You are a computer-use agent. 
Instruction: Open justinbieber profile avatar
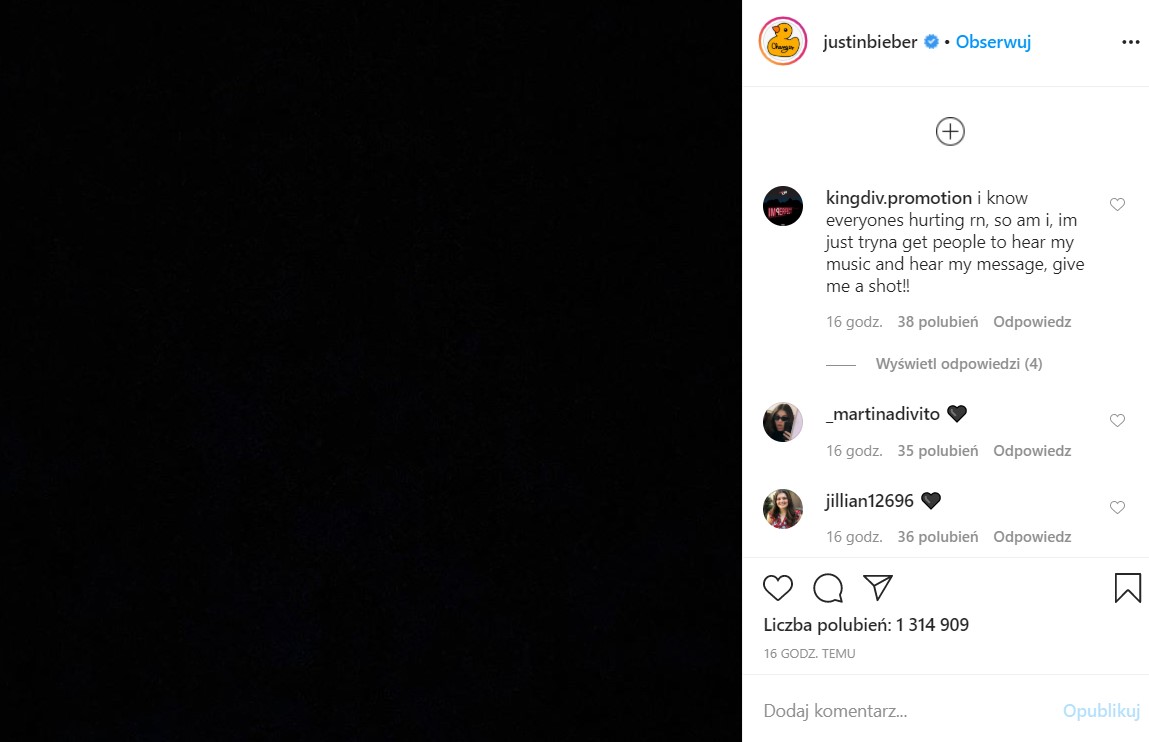click(783, 42)
